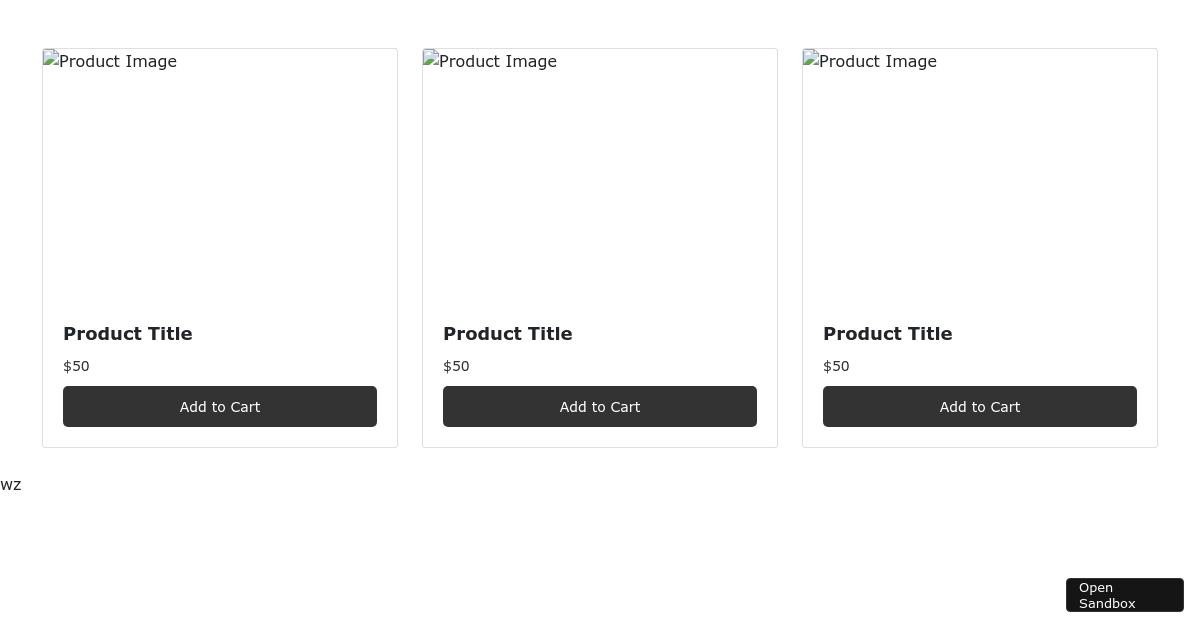Click the $50 price on middle card

click(456, 366)
